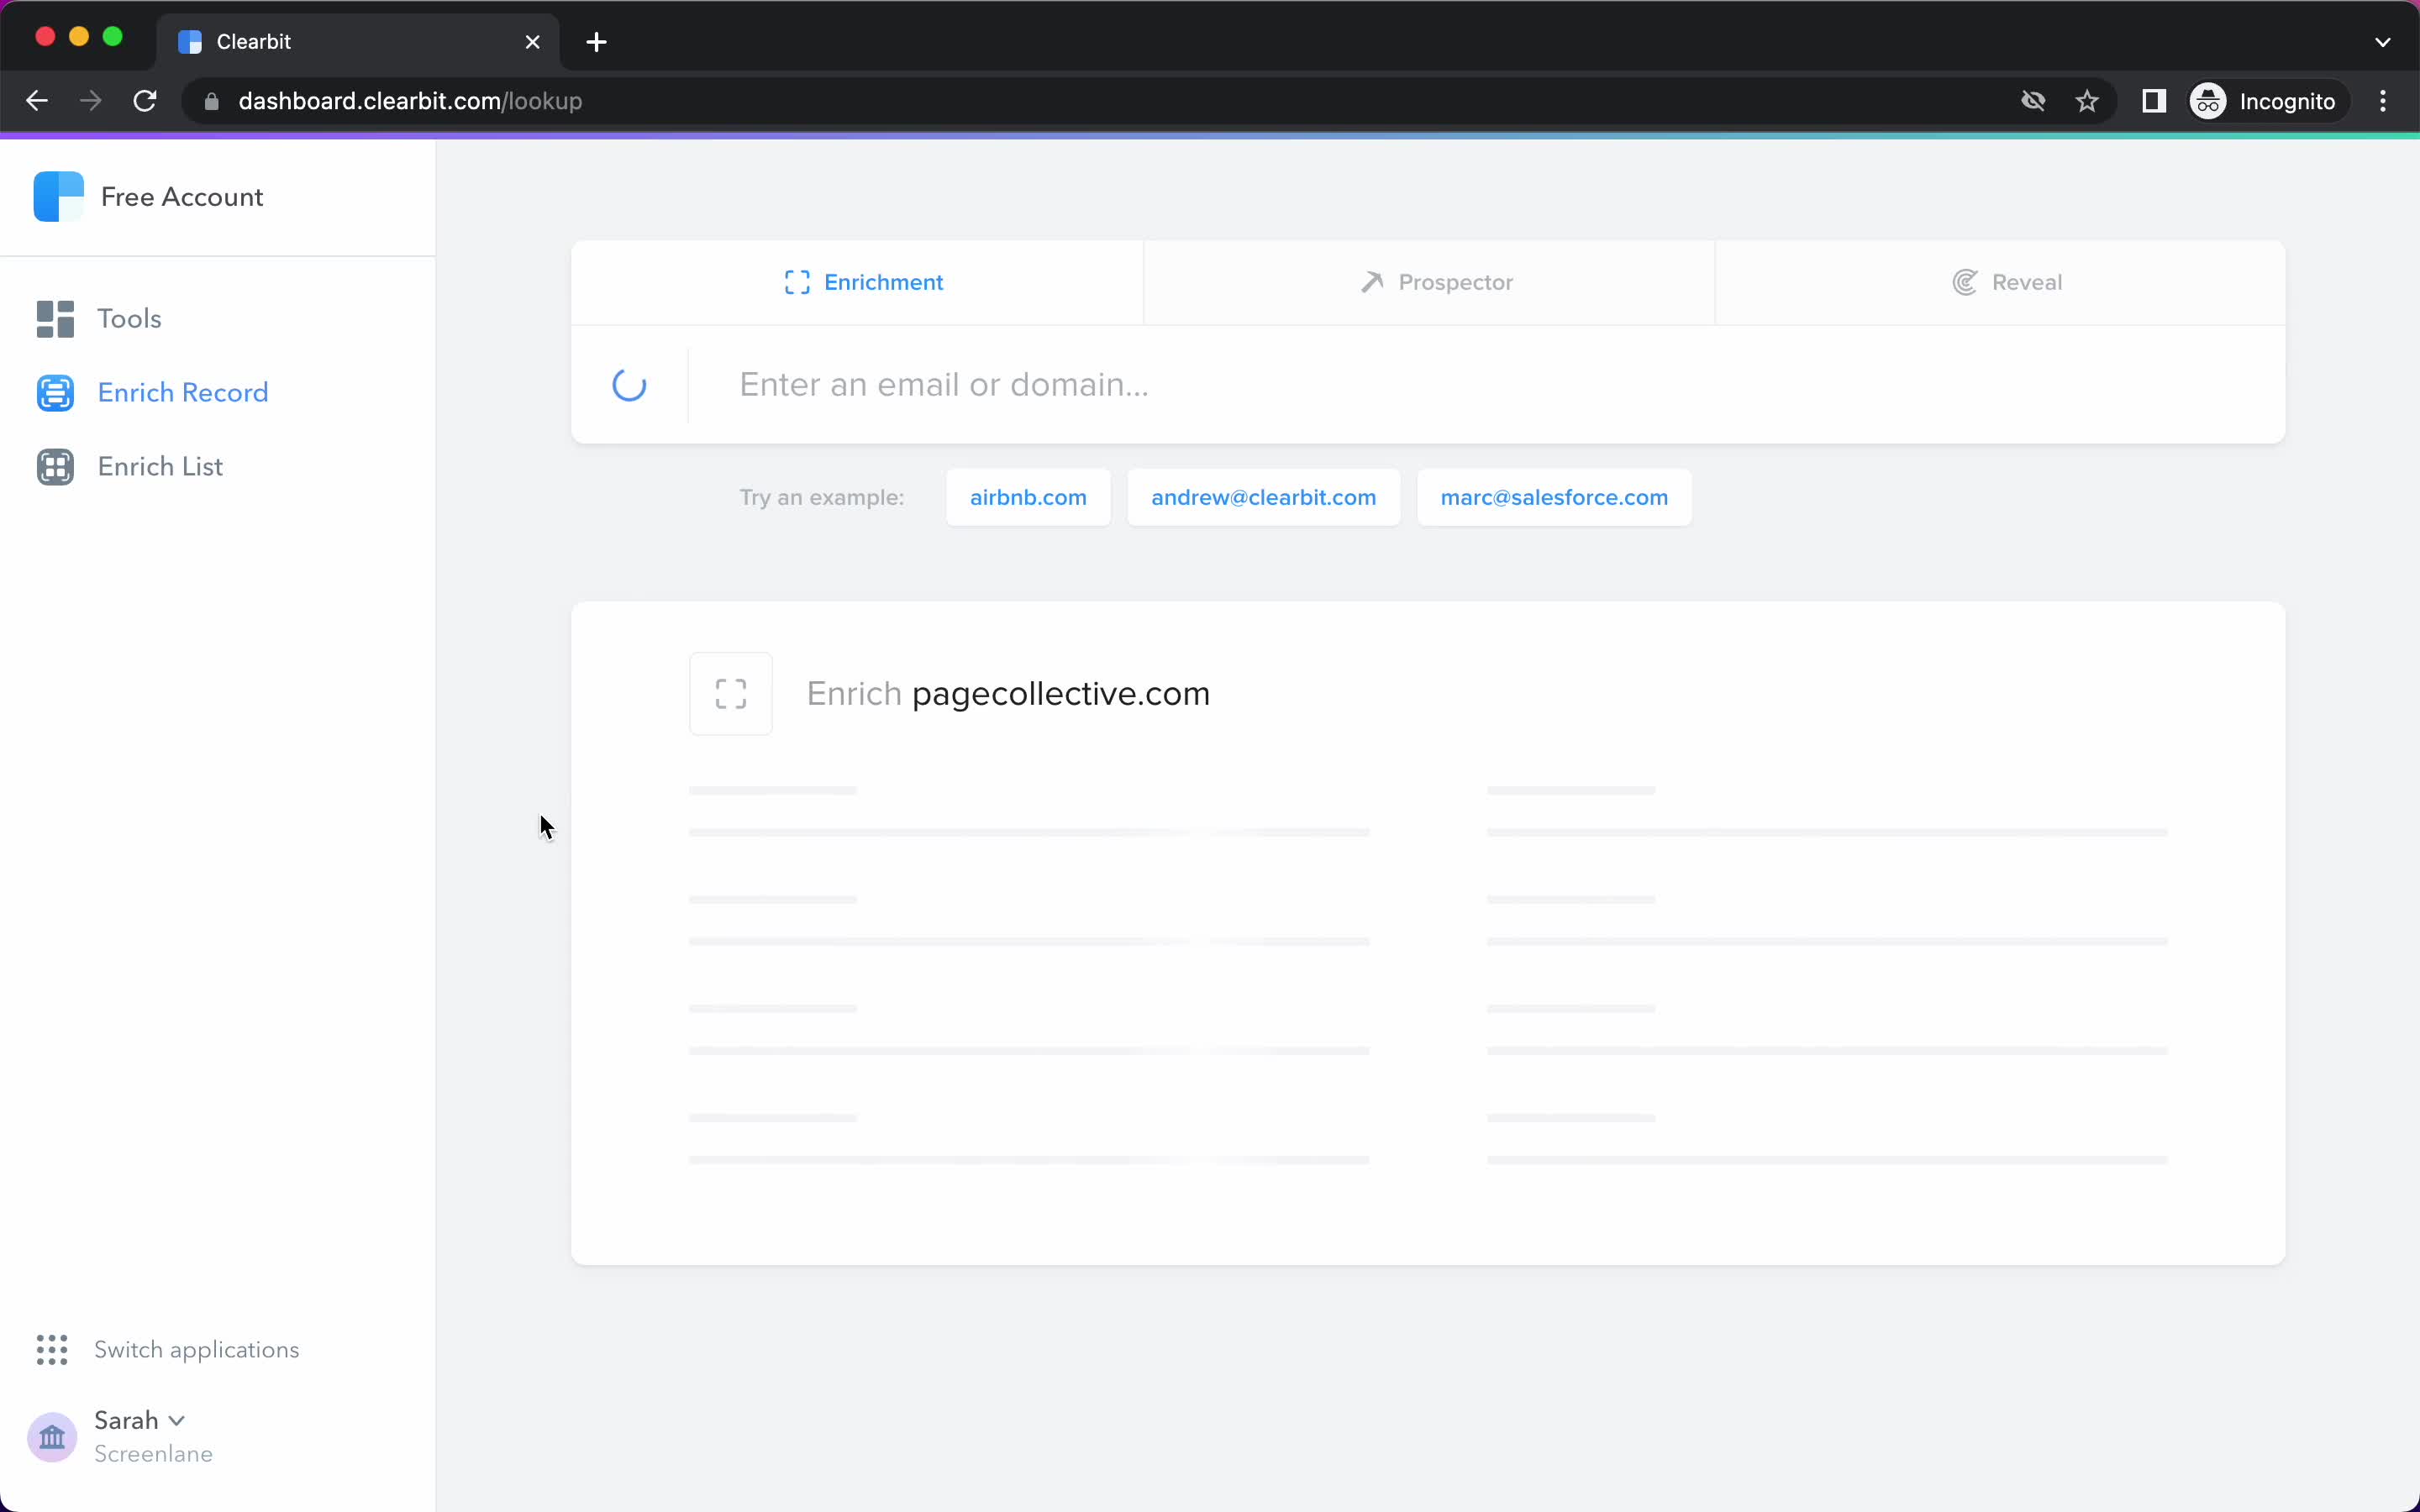Reload the page with refresh icon
The image size is (2420, 1512).
tap(145, 101)
